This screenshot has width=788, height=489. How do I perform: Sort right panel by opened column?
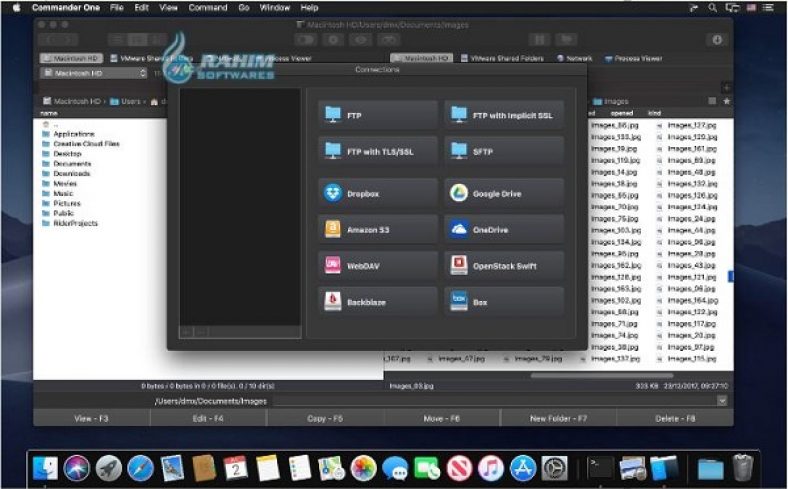pos(622,113)
